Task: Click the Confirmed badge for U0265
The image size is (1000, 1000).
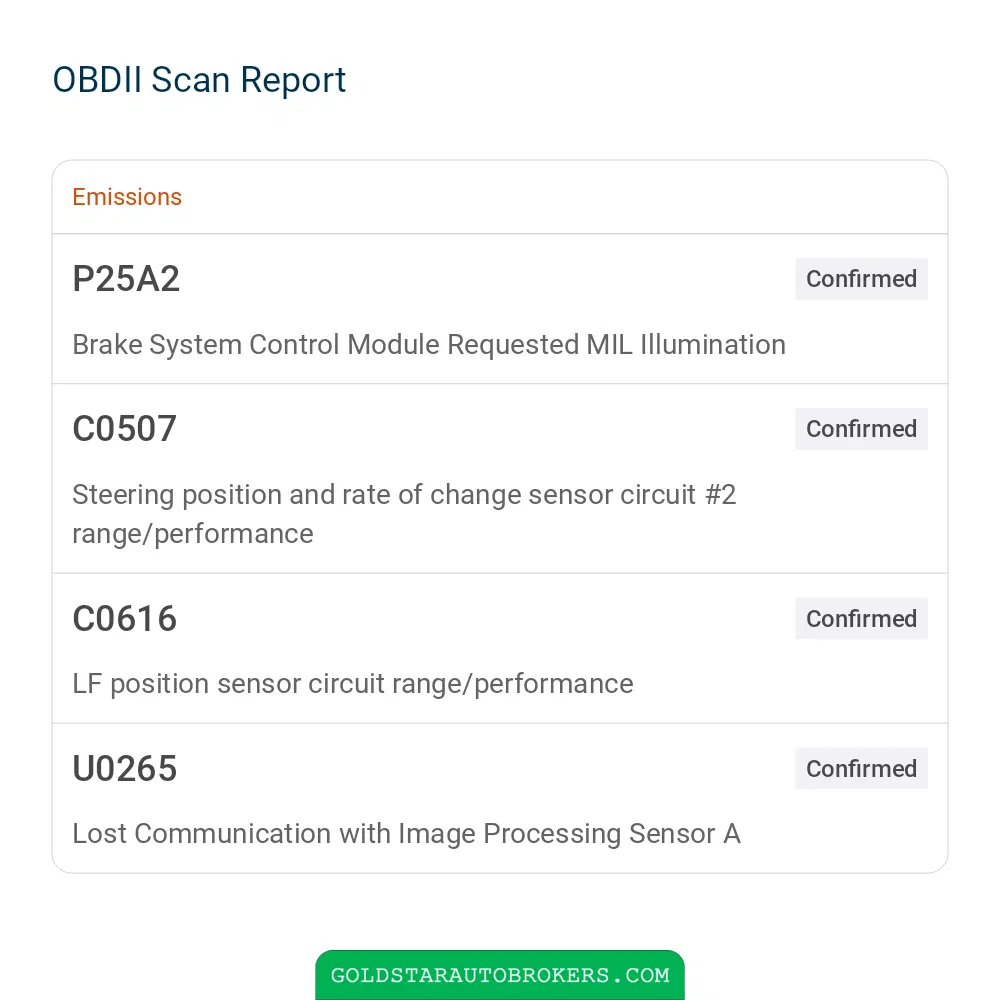Action: (x=861, y=768)
